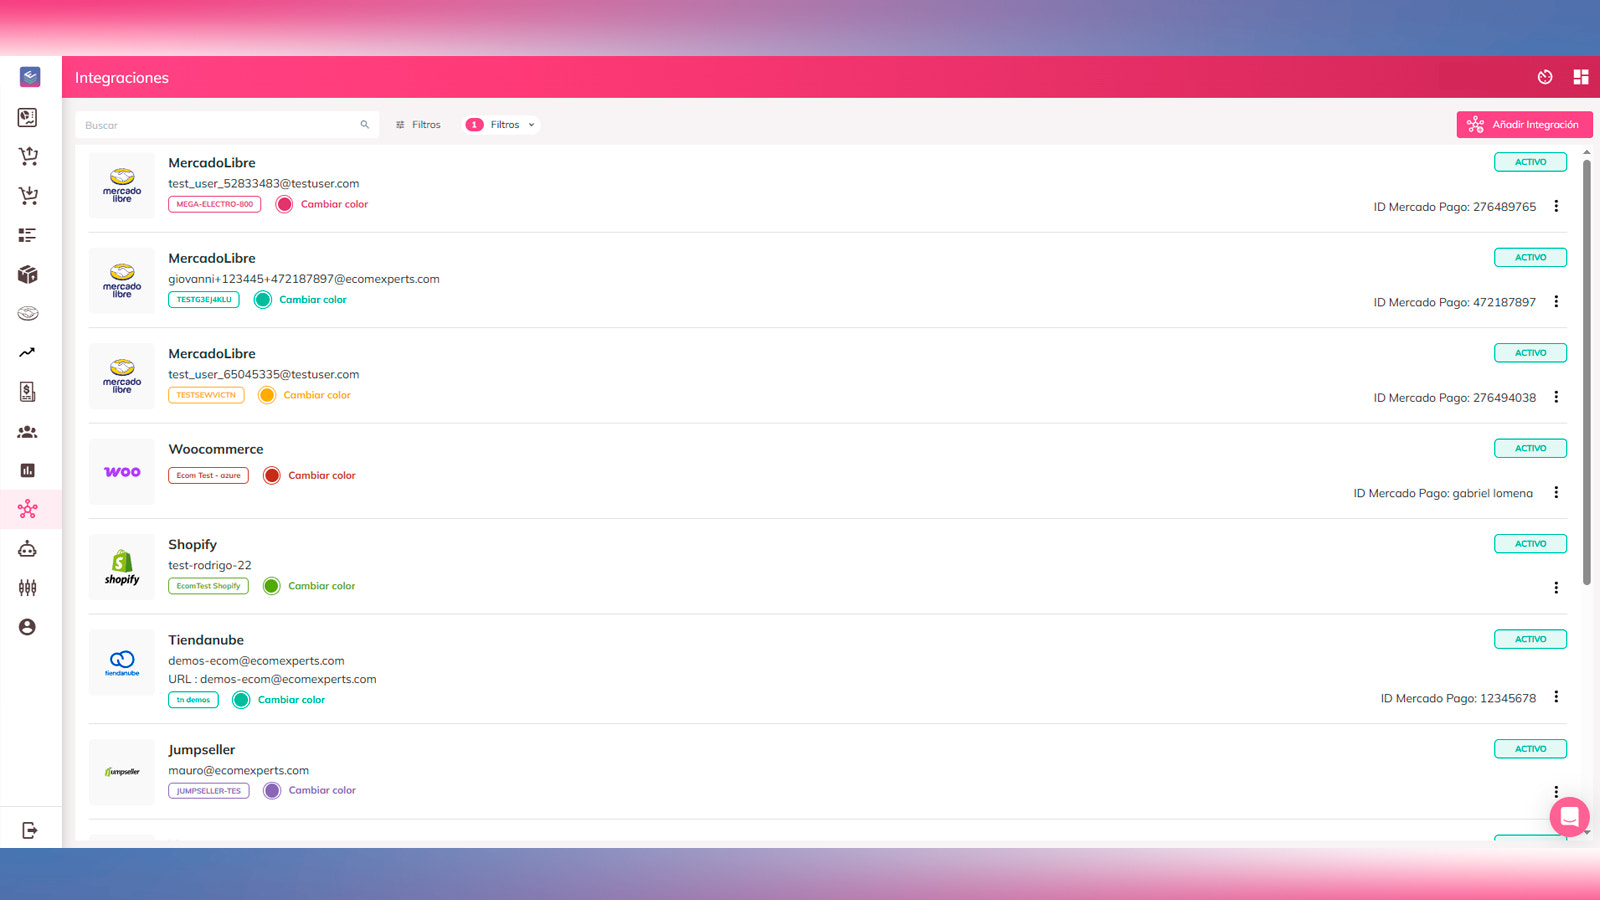Click the red color swatch for Woocommerce

272,475
